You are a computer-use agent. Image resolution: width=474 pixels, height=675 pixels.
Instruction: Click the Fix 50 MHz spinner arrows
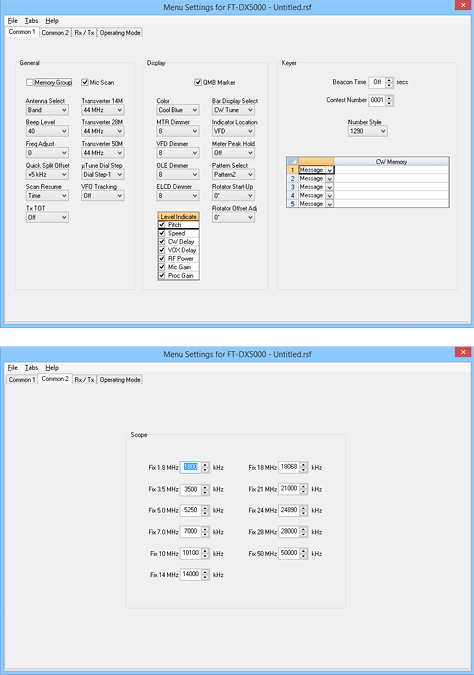[304, 553]
